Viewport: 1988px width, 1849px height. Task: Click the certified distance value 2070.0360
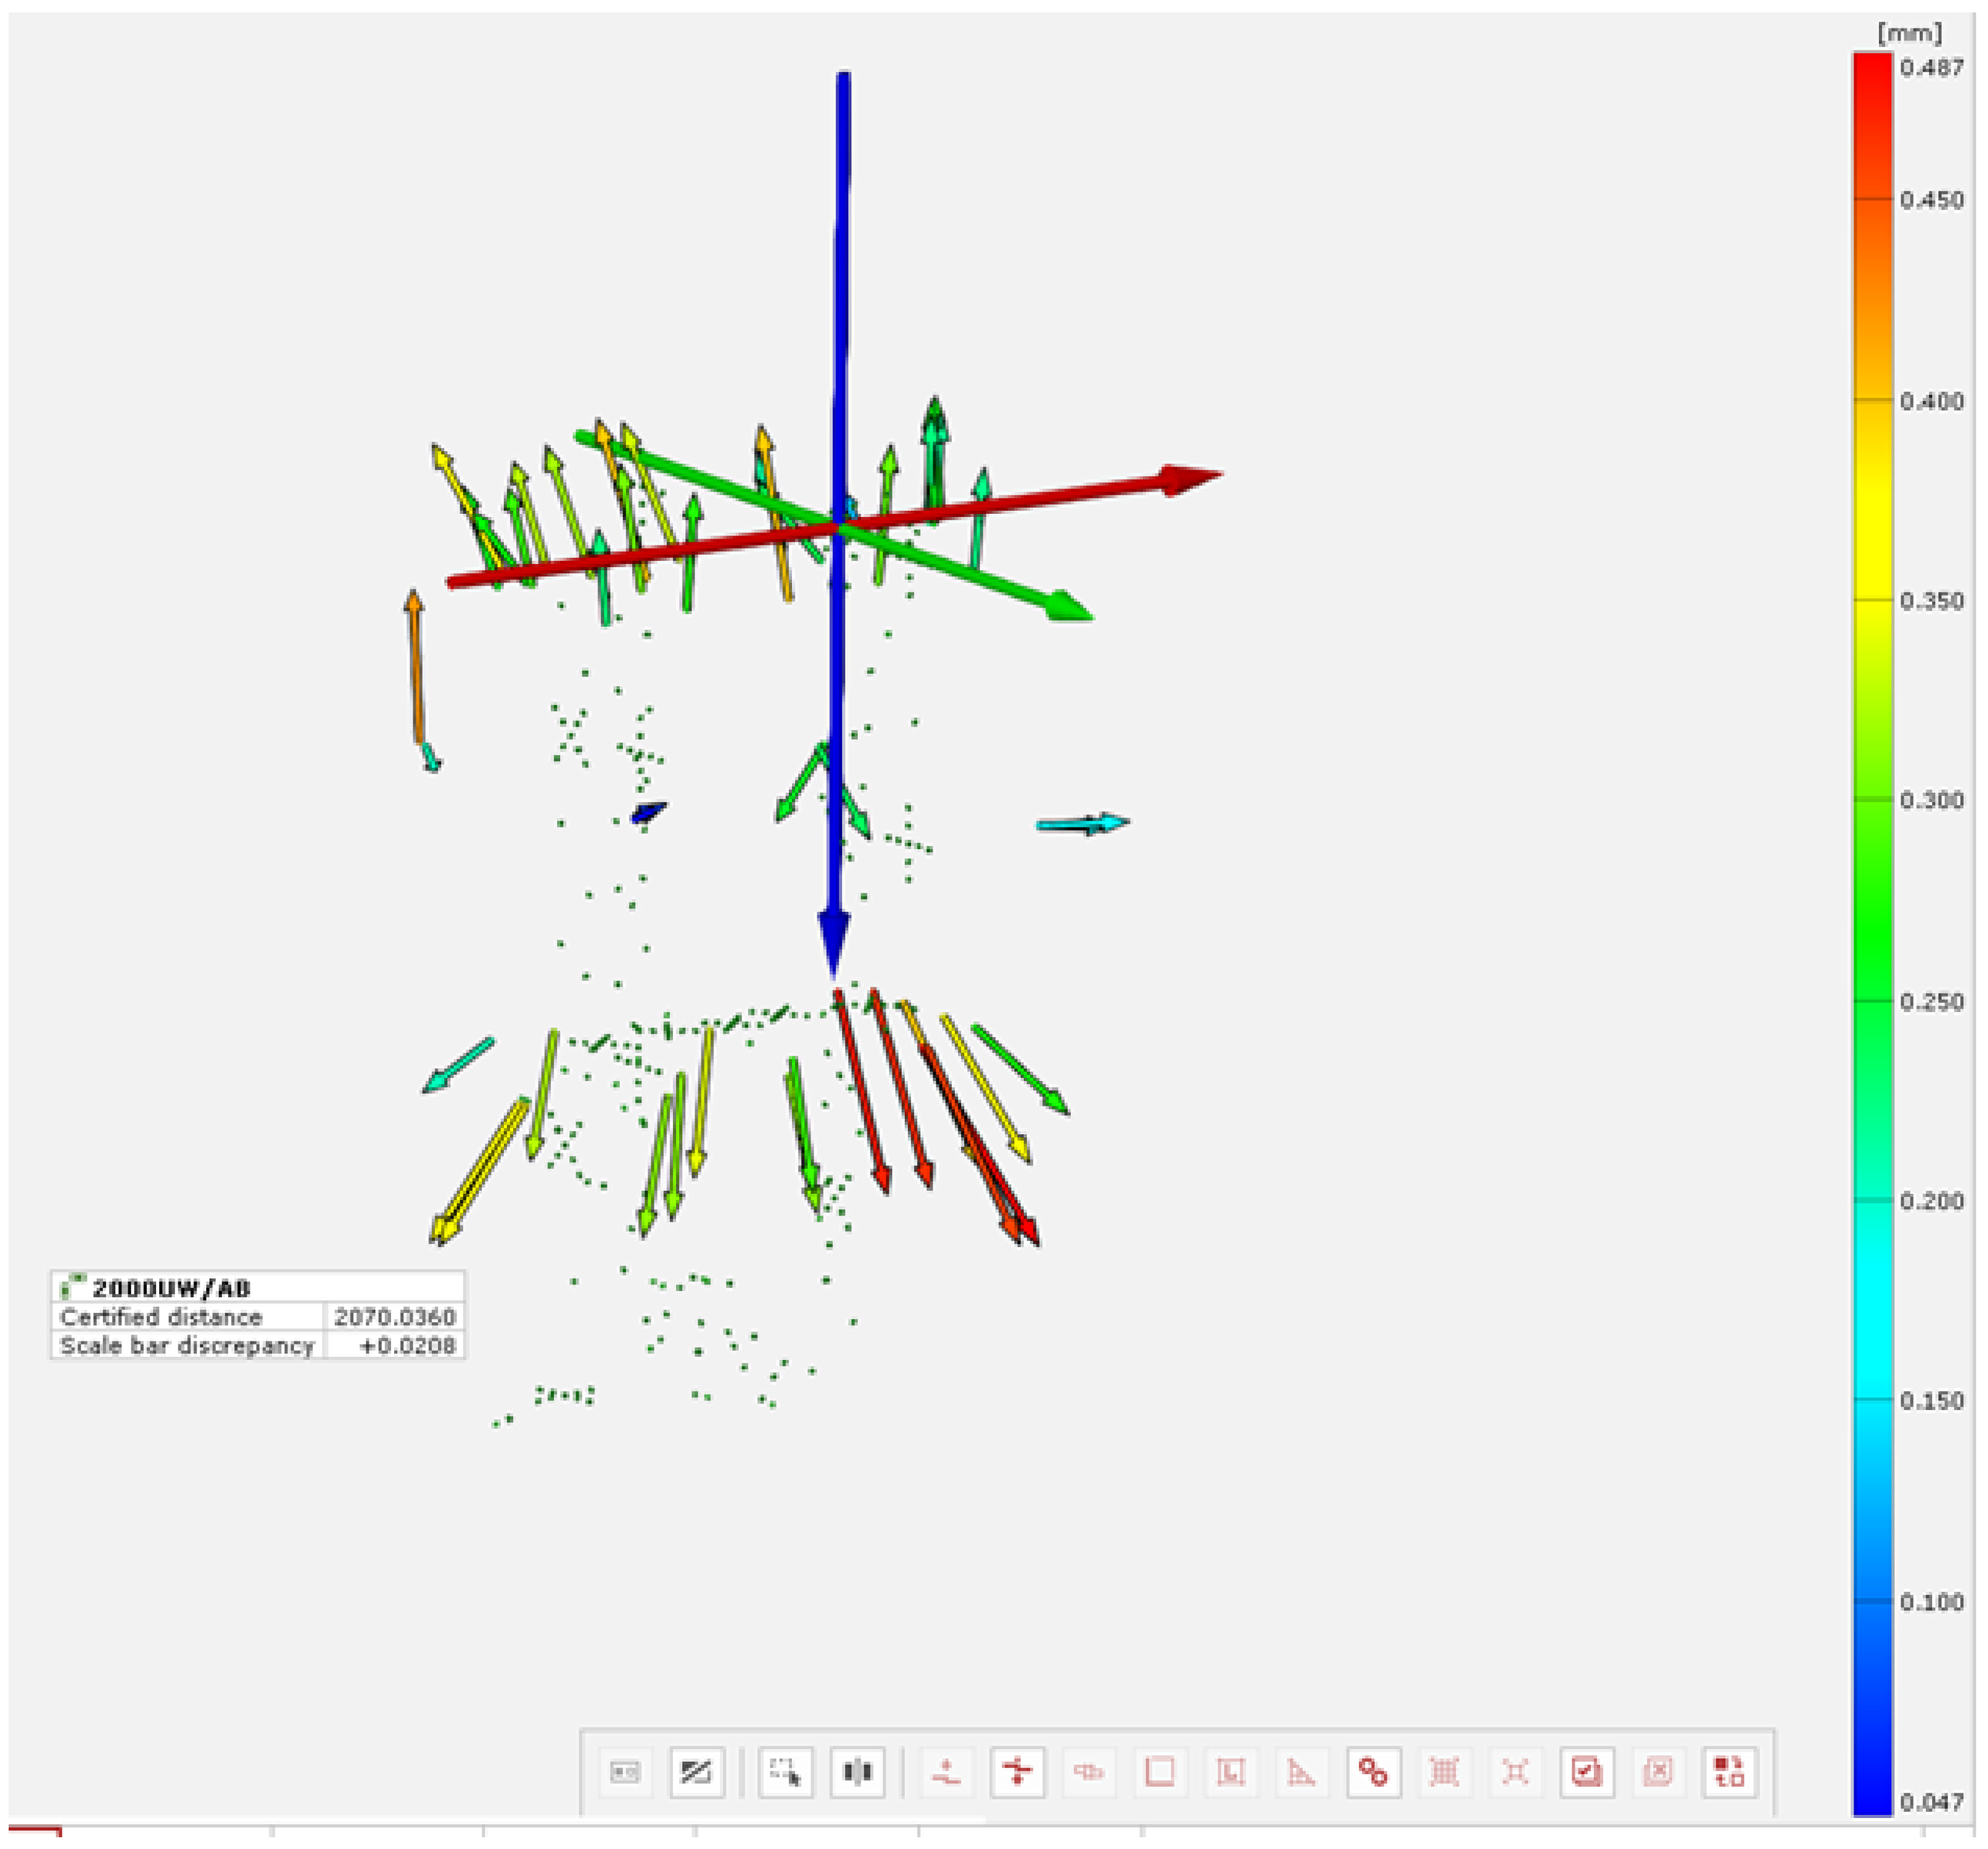point(394,1317)
